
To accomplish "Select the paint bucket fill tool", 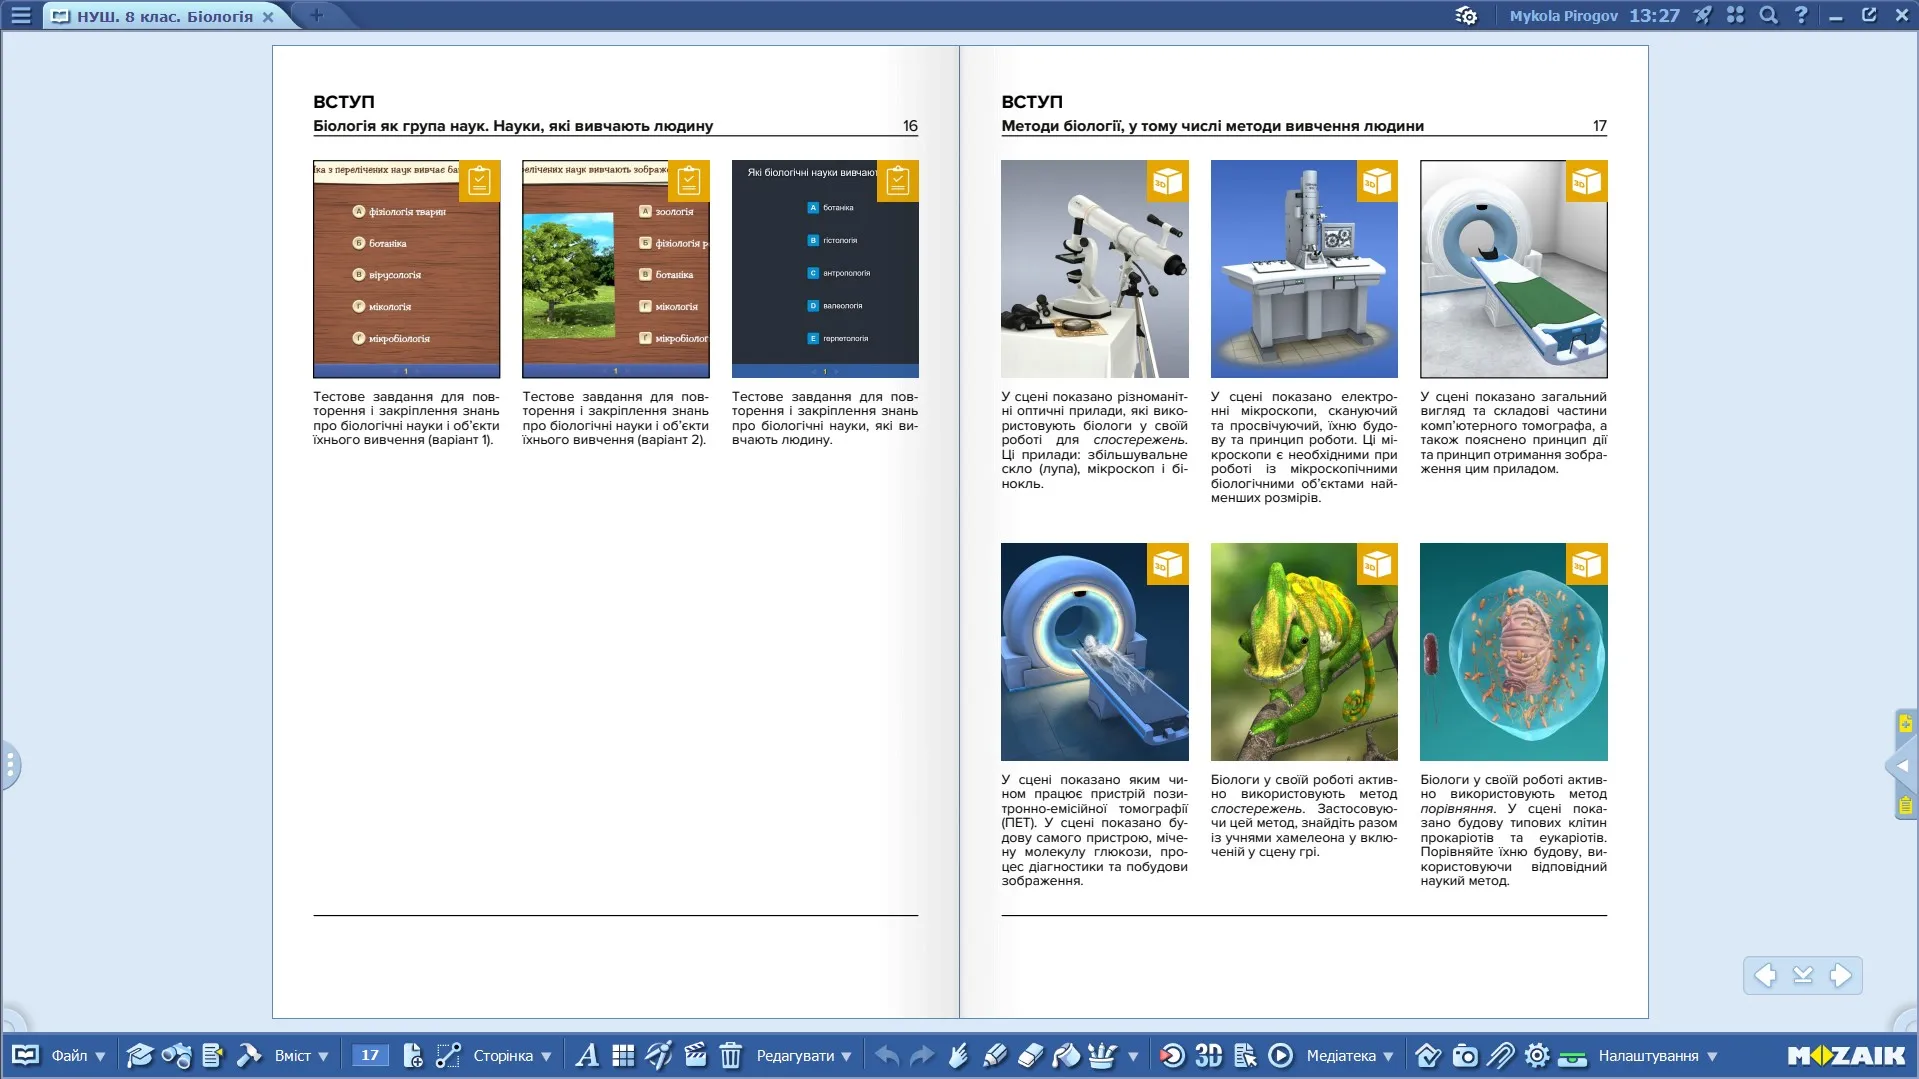I will [x=1066, y=1056].
